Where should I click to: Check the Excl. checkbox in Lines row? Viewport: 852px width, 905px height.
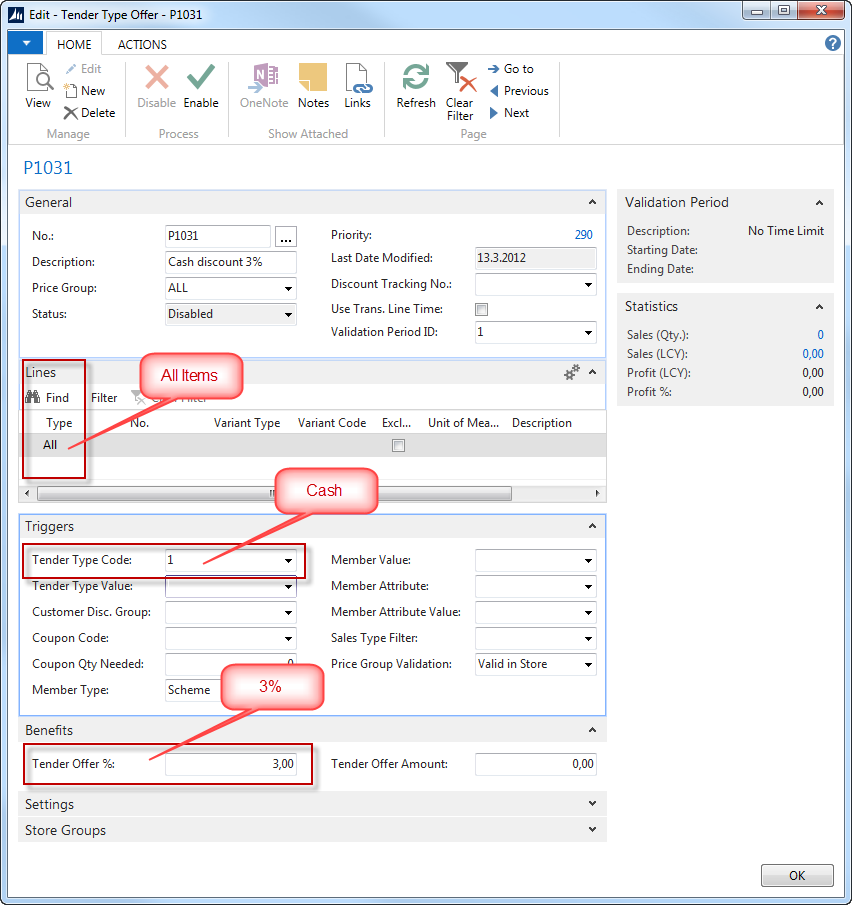(x=398, y=446)
